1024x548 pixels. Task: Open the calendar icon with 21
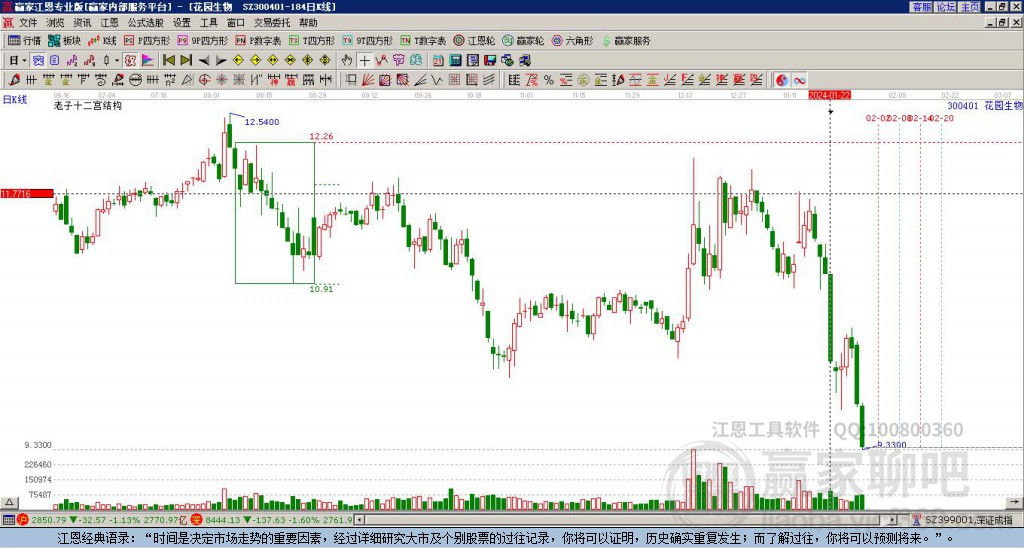[x=438, y=61]
